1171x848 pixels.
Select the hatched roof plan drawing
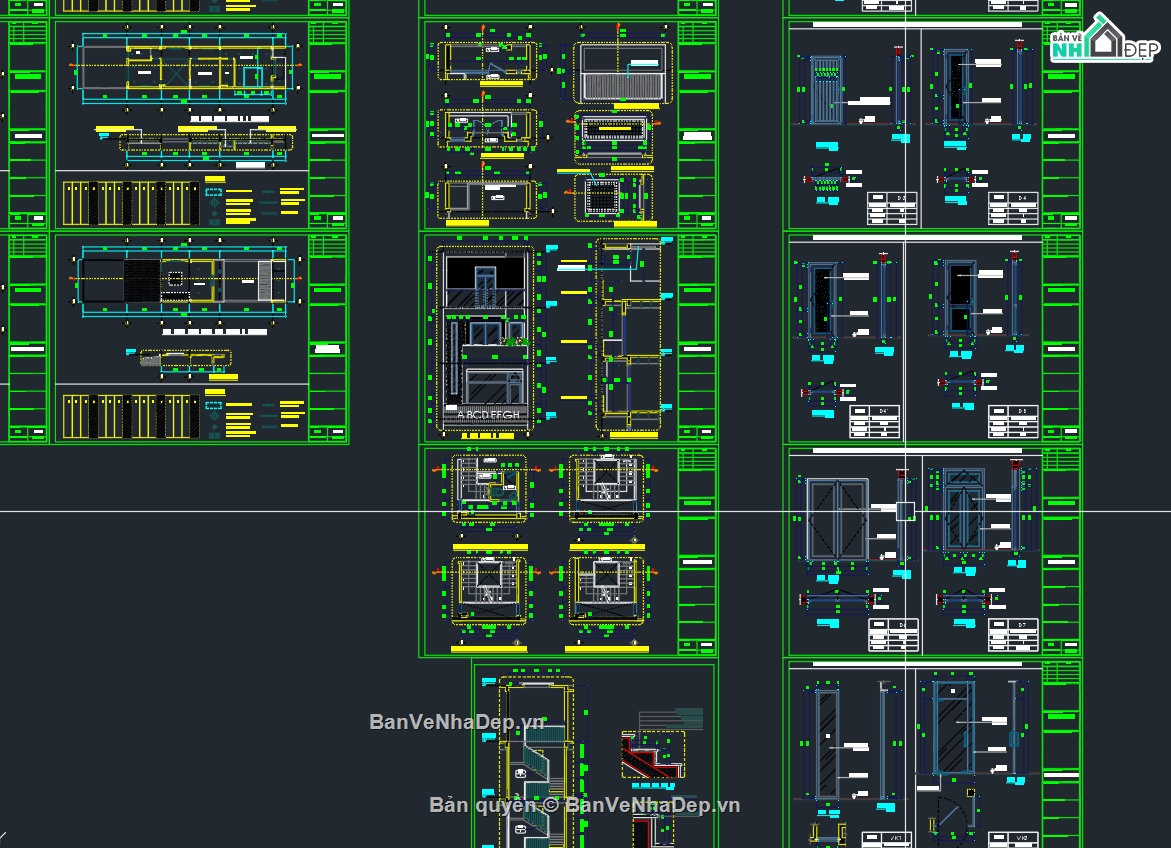pyautogui.click(x=622, y=73)
